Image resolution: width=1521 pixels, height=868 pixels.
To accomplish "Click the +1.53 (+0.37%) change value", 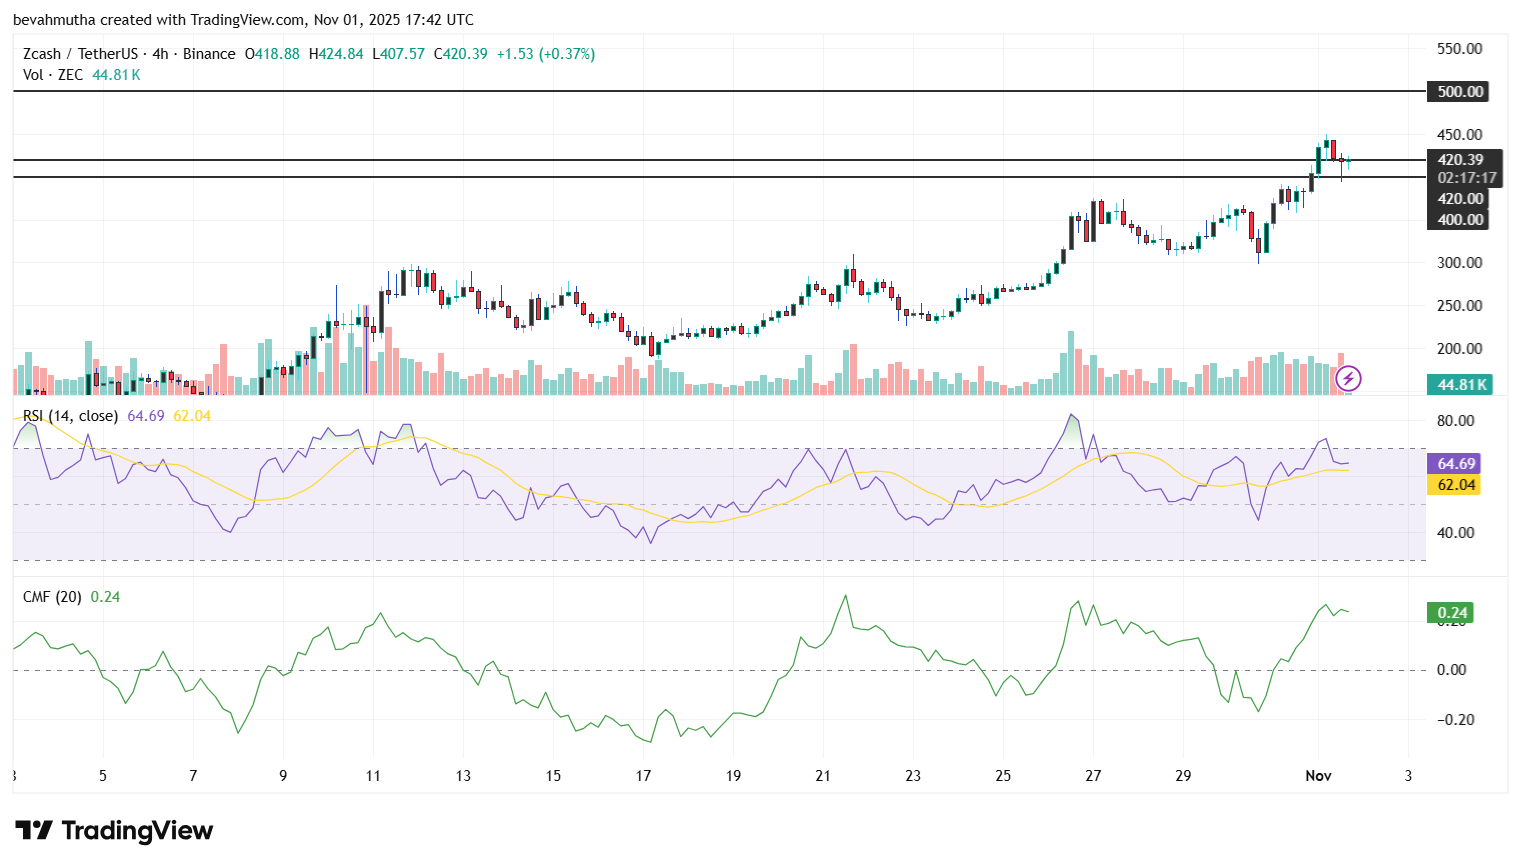I will point(546,54).
